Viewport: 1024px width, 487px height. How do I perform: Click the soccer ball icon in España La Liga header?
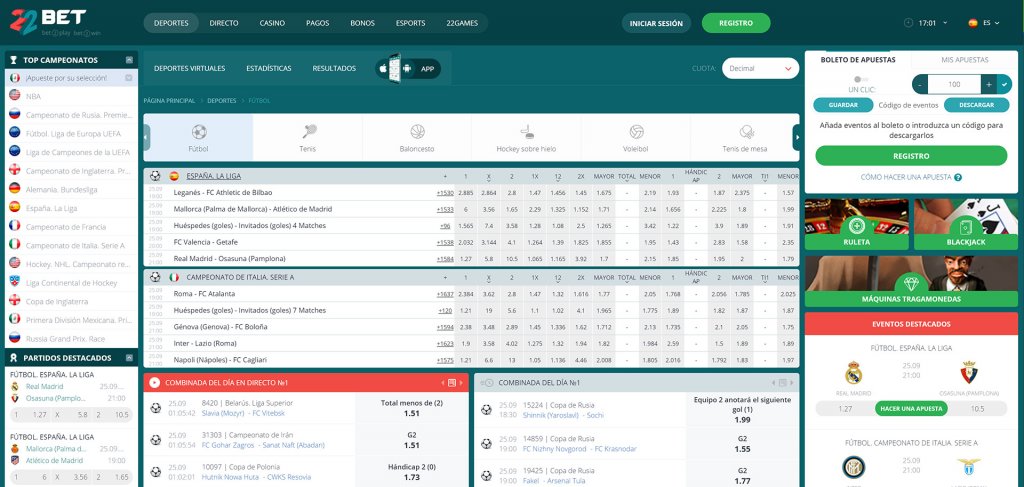point(155,176)
